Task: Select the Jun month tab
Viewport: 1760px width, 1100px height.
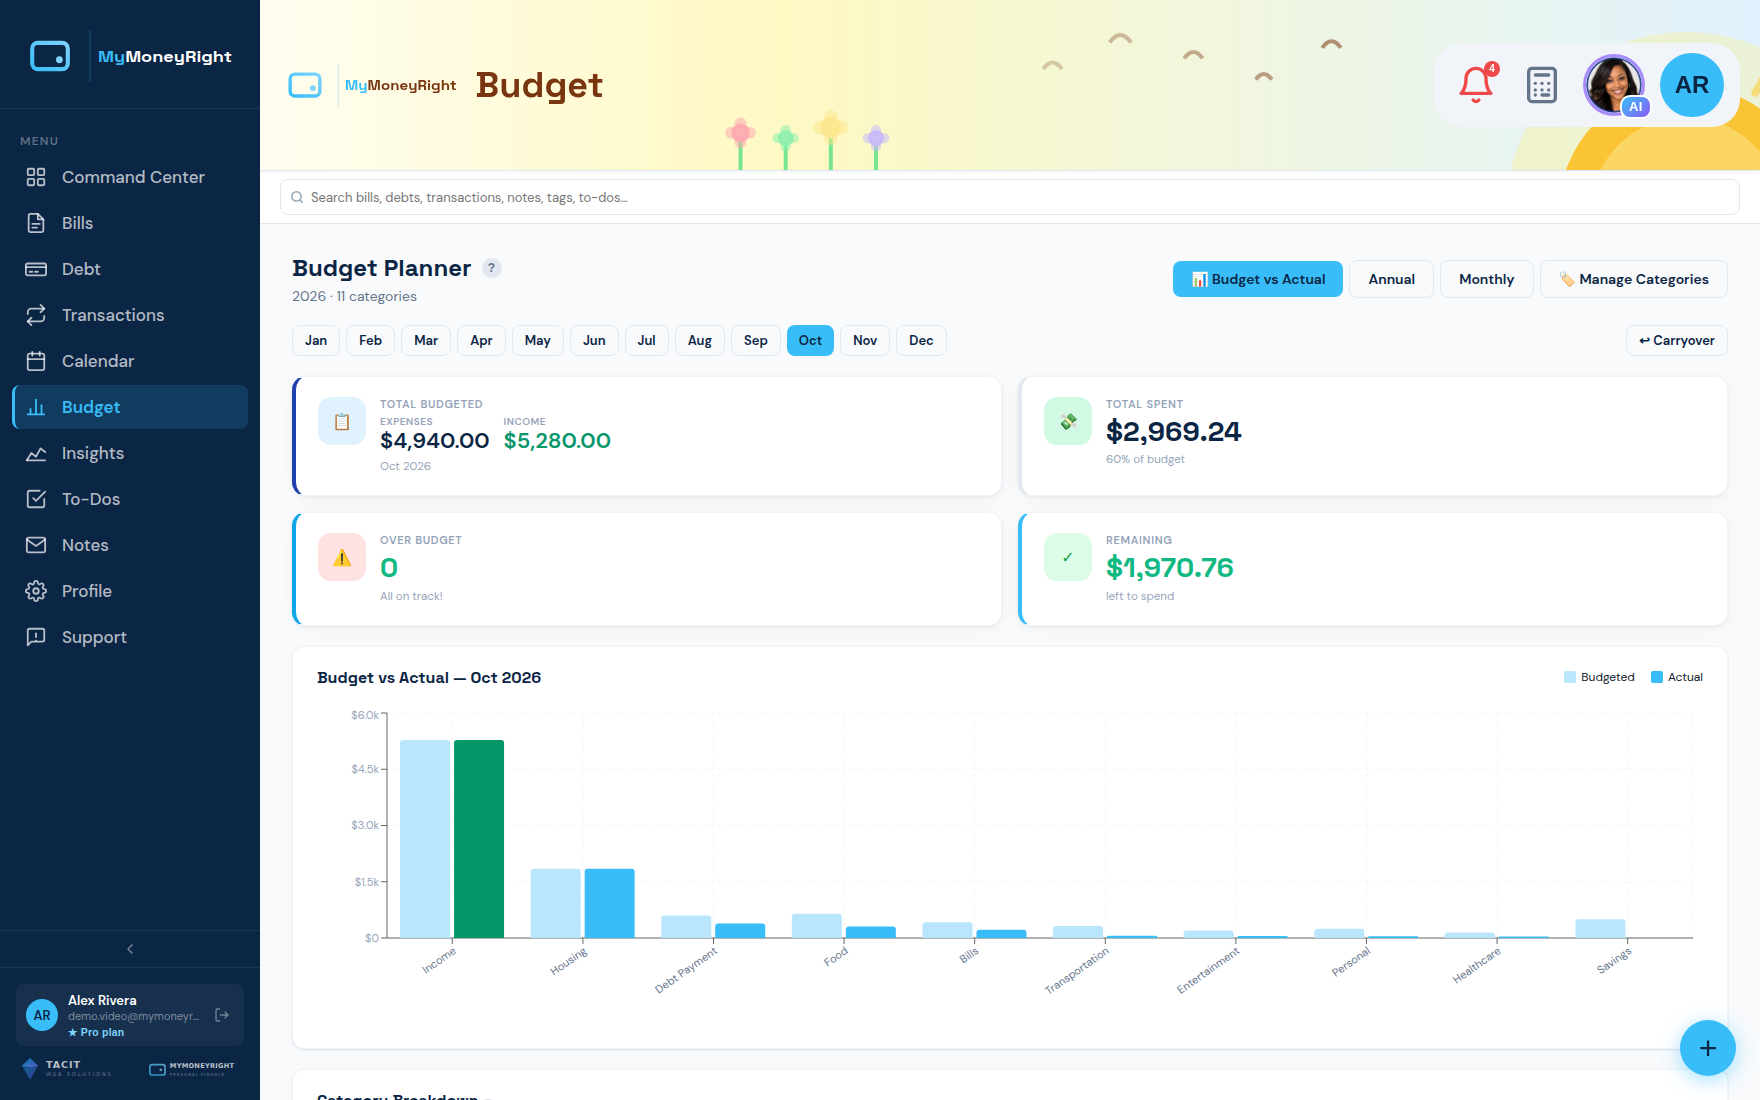Action: (x=594, y=340)
